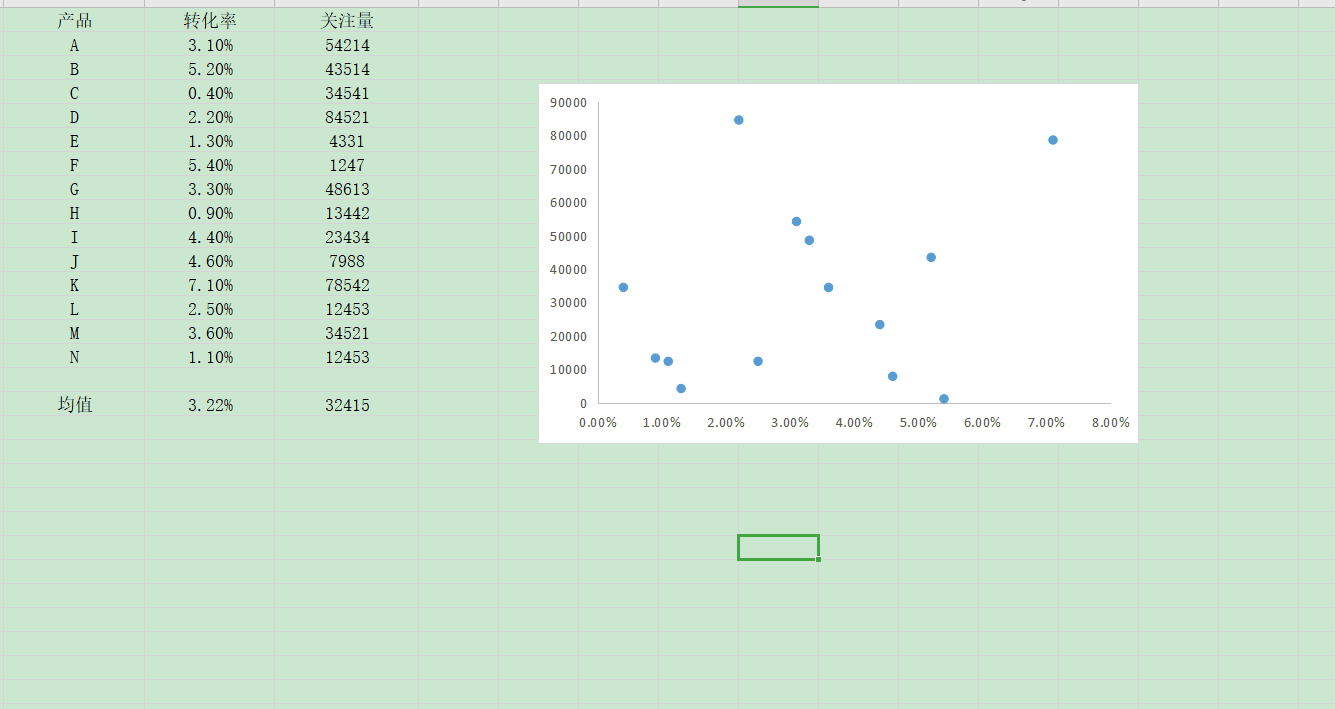Viewport: 1336px width, 709px height.
Task: Select the highest scatter point near 84521
Action: point(738,120)
